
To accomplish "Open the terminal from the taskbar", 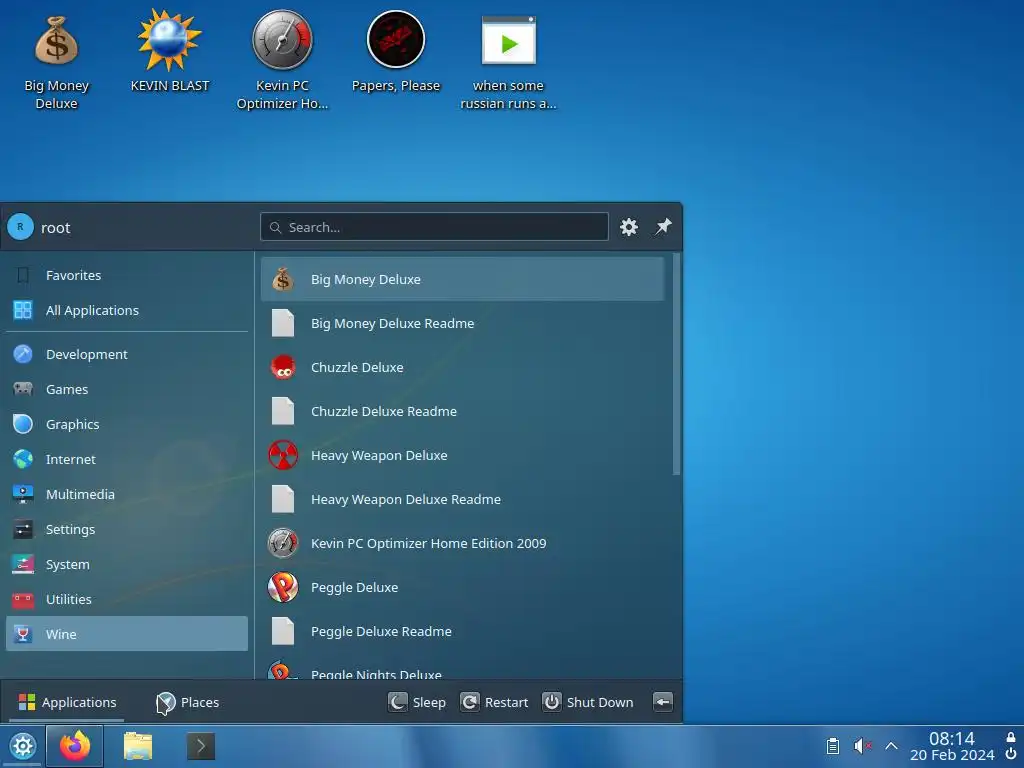I will [x=200, y=746].
